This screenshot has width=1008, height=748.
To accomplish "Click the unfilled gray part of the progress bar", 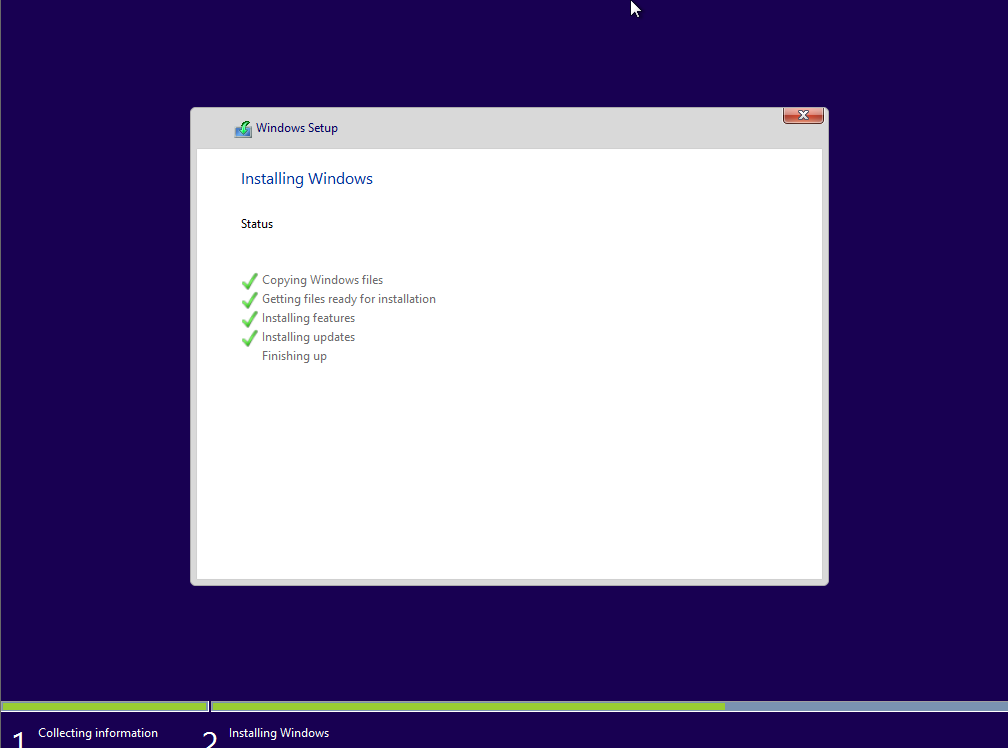I will point(865,706).
